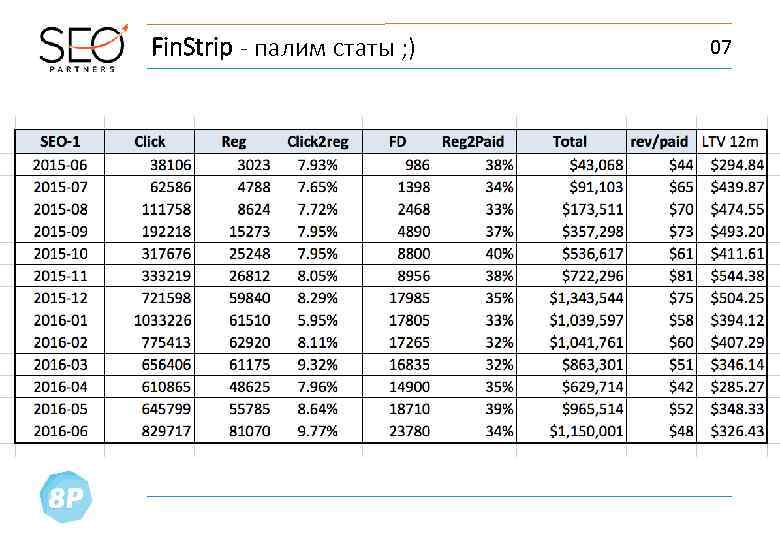Click the rev/paid column header
This screenshot has height=540, width=780.
coord(659,142)
